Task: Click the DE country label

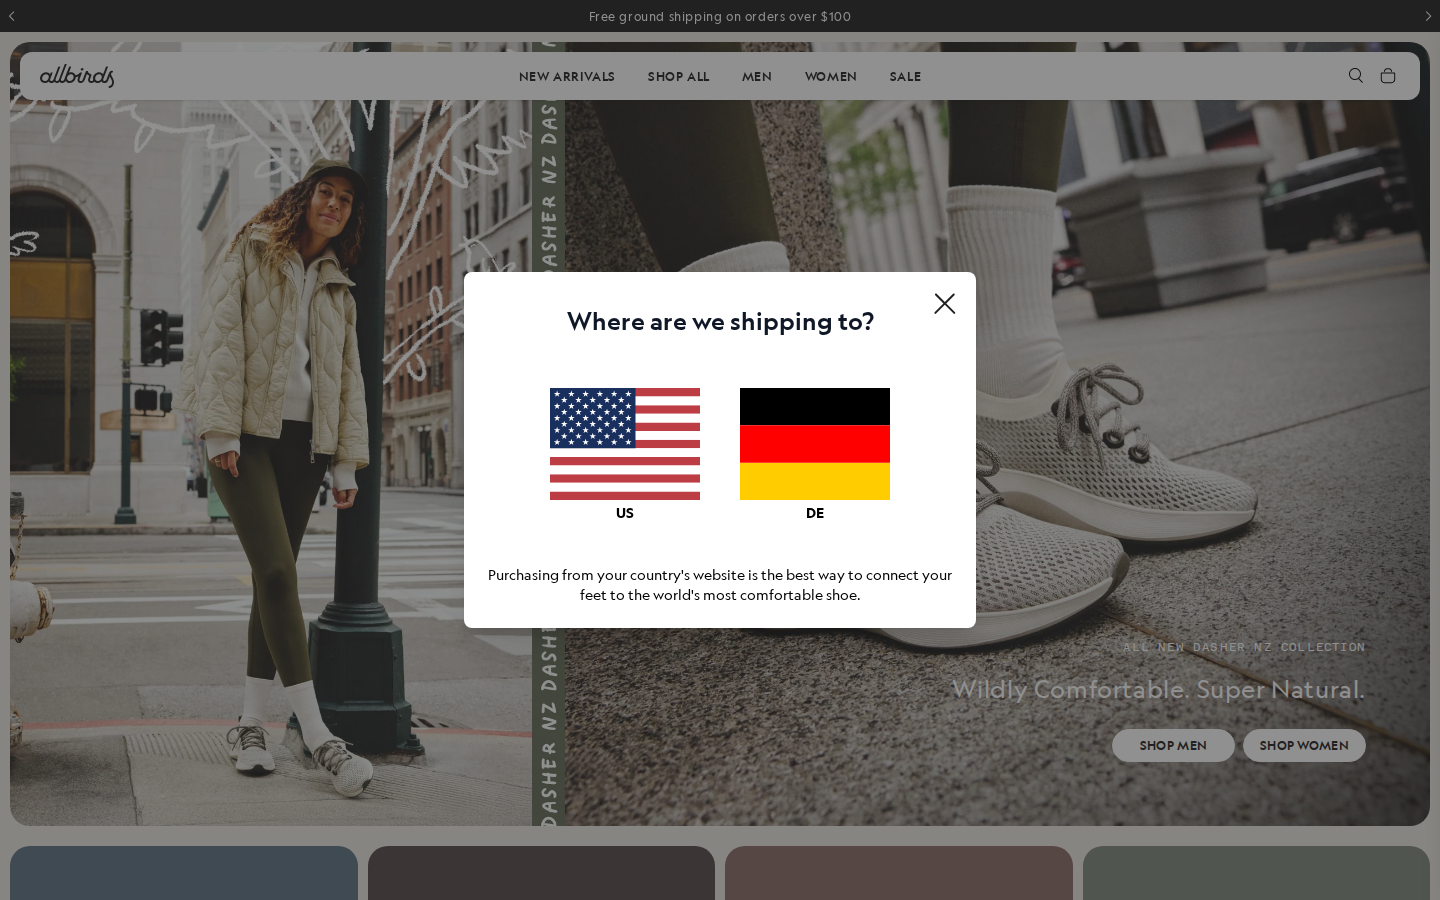Action: point(815,513)
